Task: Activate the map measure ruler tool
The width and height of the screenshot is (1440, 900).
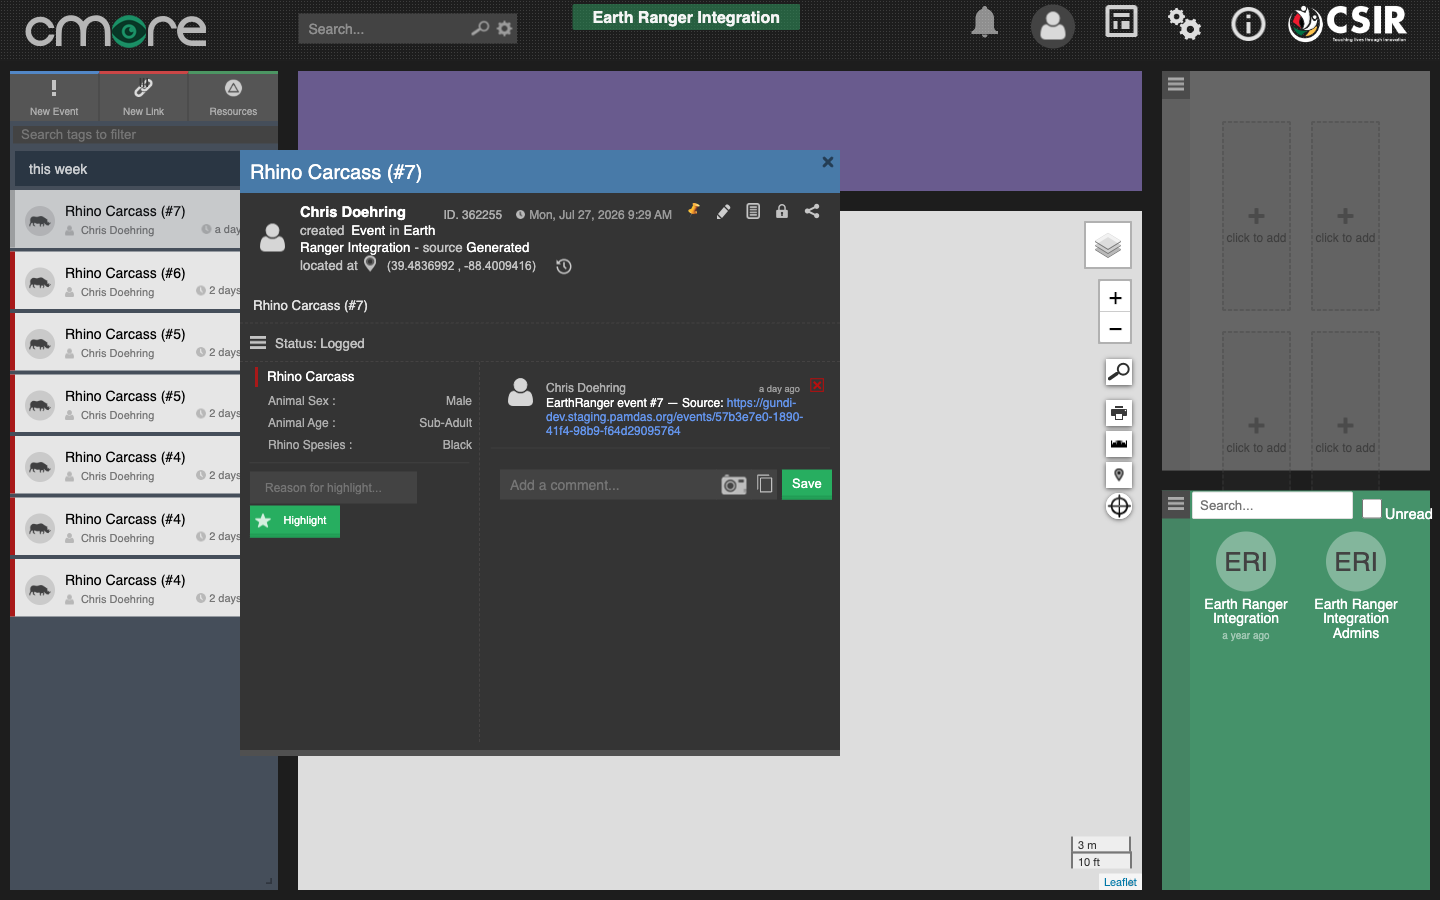Action: click(x=1119, y=444)
